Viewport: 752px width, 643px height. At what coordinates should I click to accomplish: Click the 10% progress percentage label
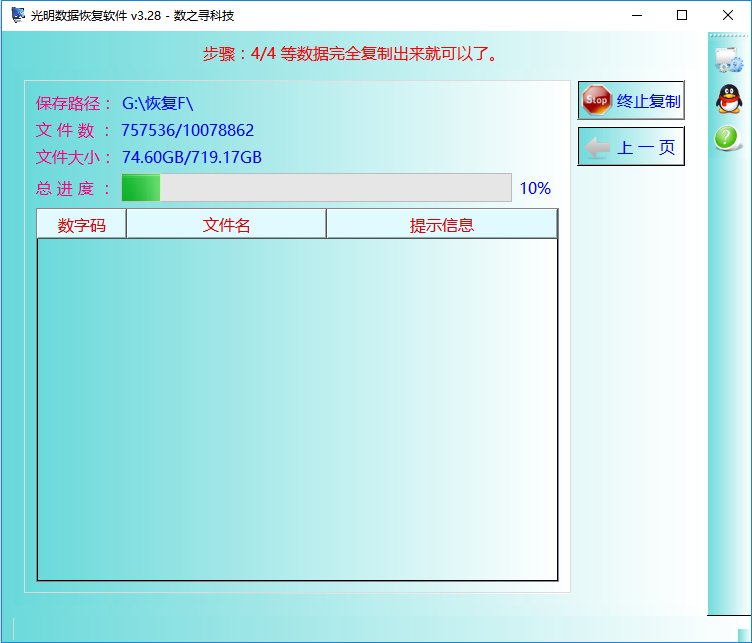click(x=535, y=188)
